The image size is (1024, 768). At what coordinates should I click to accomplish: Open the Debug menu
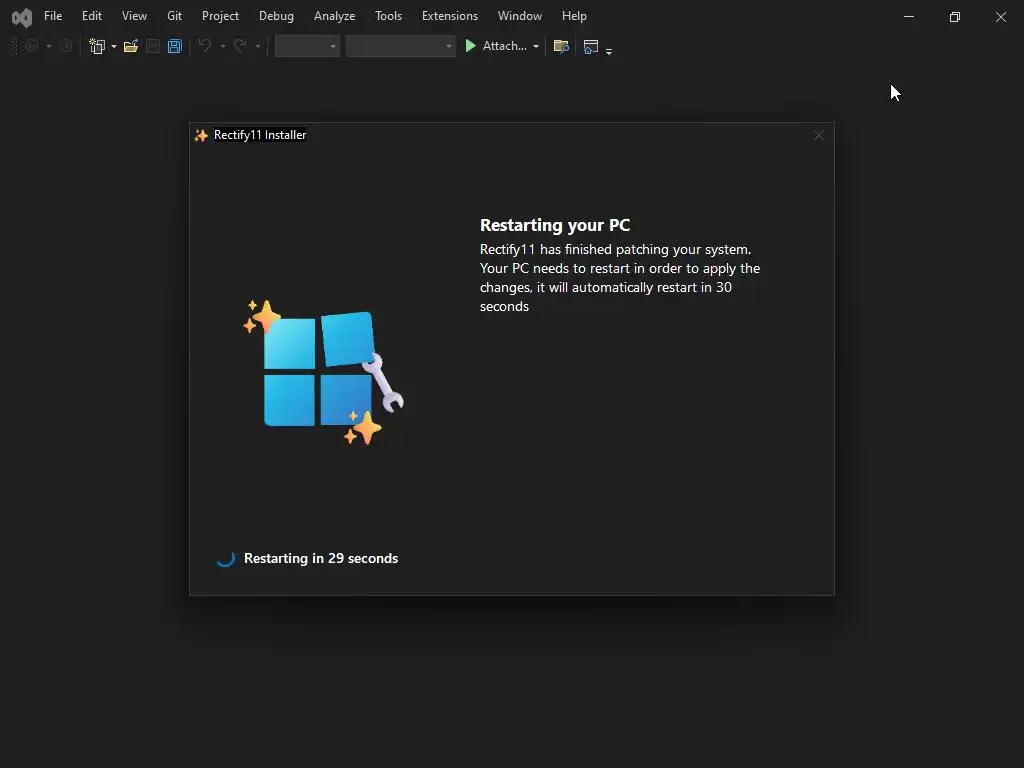click(x=276, y=16)
